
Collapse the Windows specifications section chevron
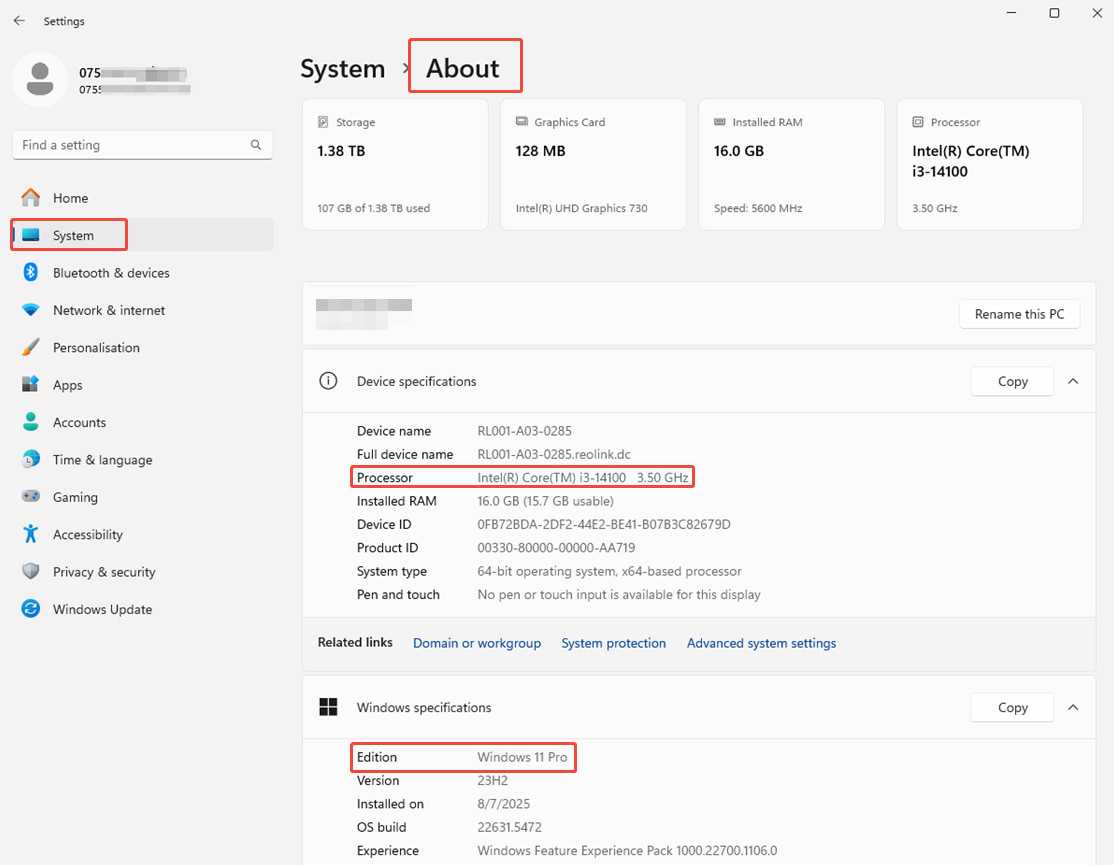click(x=1073, y=707)
